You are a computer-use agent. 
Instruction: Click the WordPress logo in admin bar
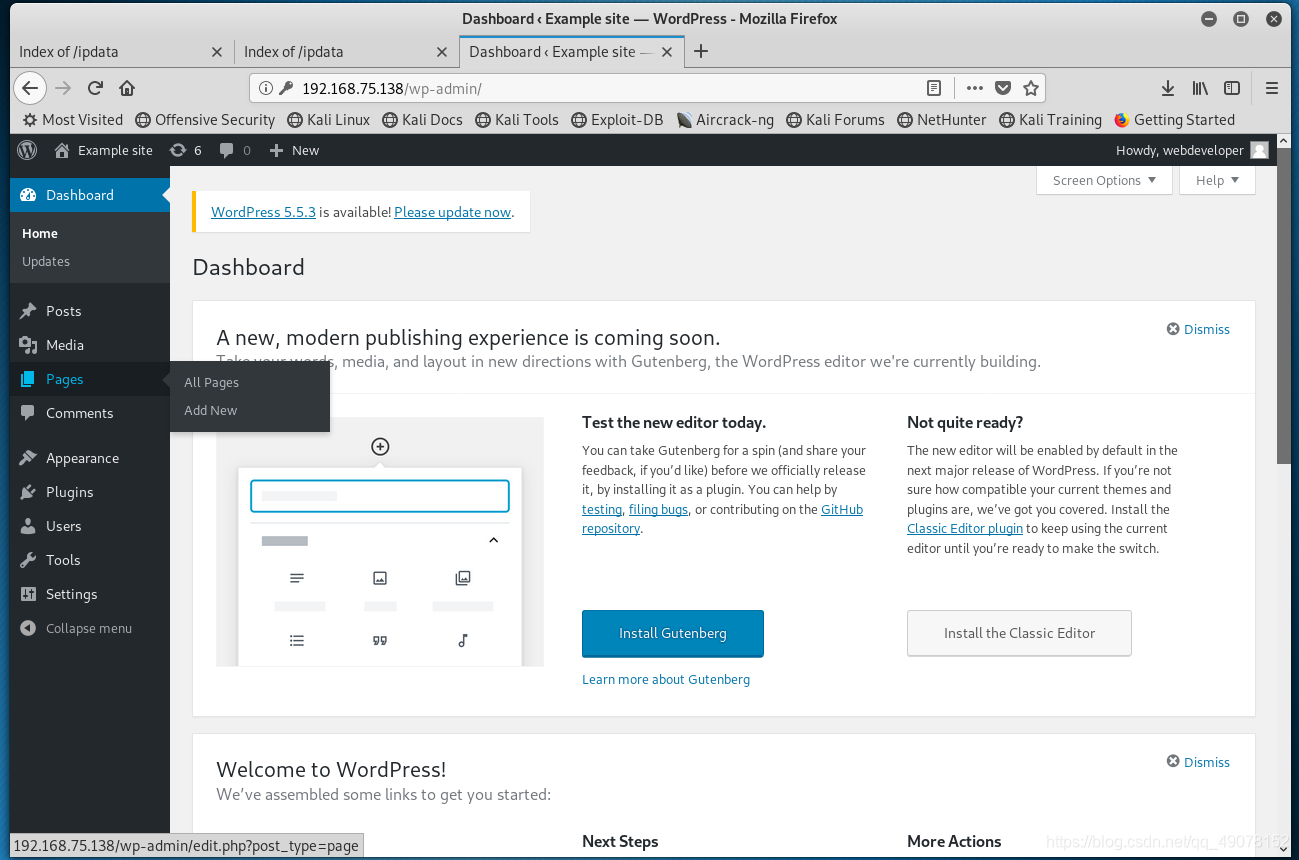coord(27,150)
